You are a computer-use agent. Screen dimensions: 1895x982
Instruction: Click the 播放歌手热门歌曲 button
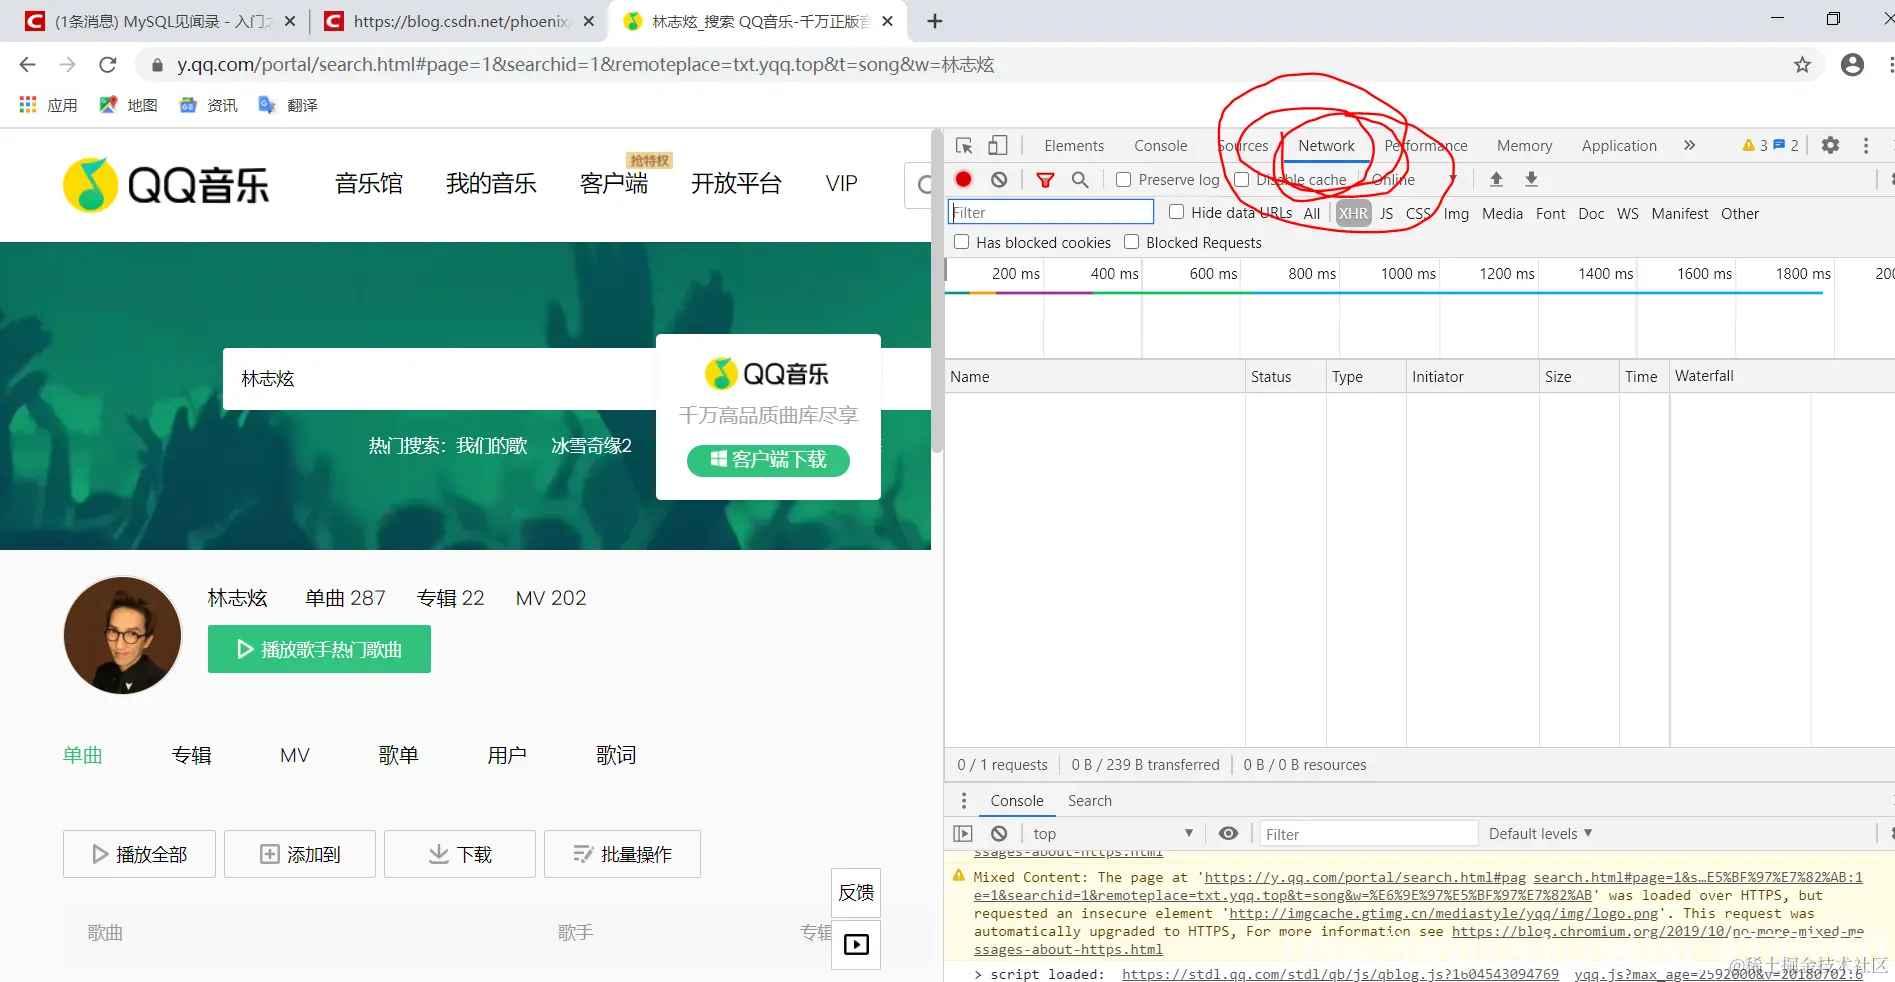click(319, 649)
